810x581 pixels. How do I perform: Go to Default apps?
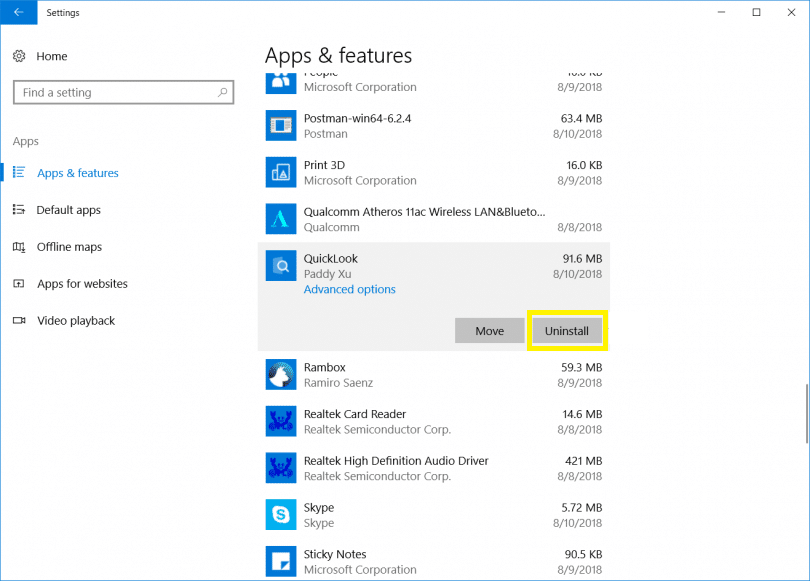pos(69,210)
